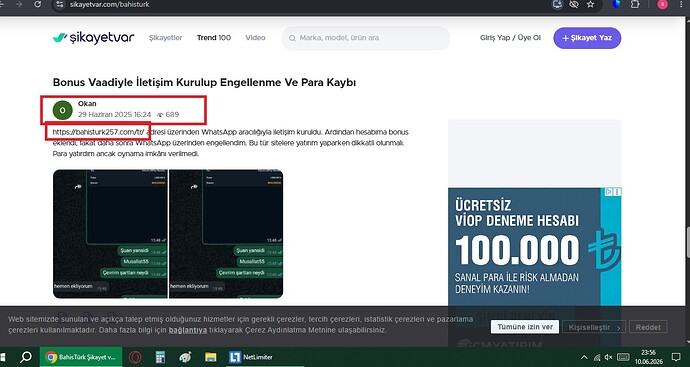This screenshot has width=690, height=367.
Task: Open the Paint icon on the taskbar
Action: pos(185,357)
